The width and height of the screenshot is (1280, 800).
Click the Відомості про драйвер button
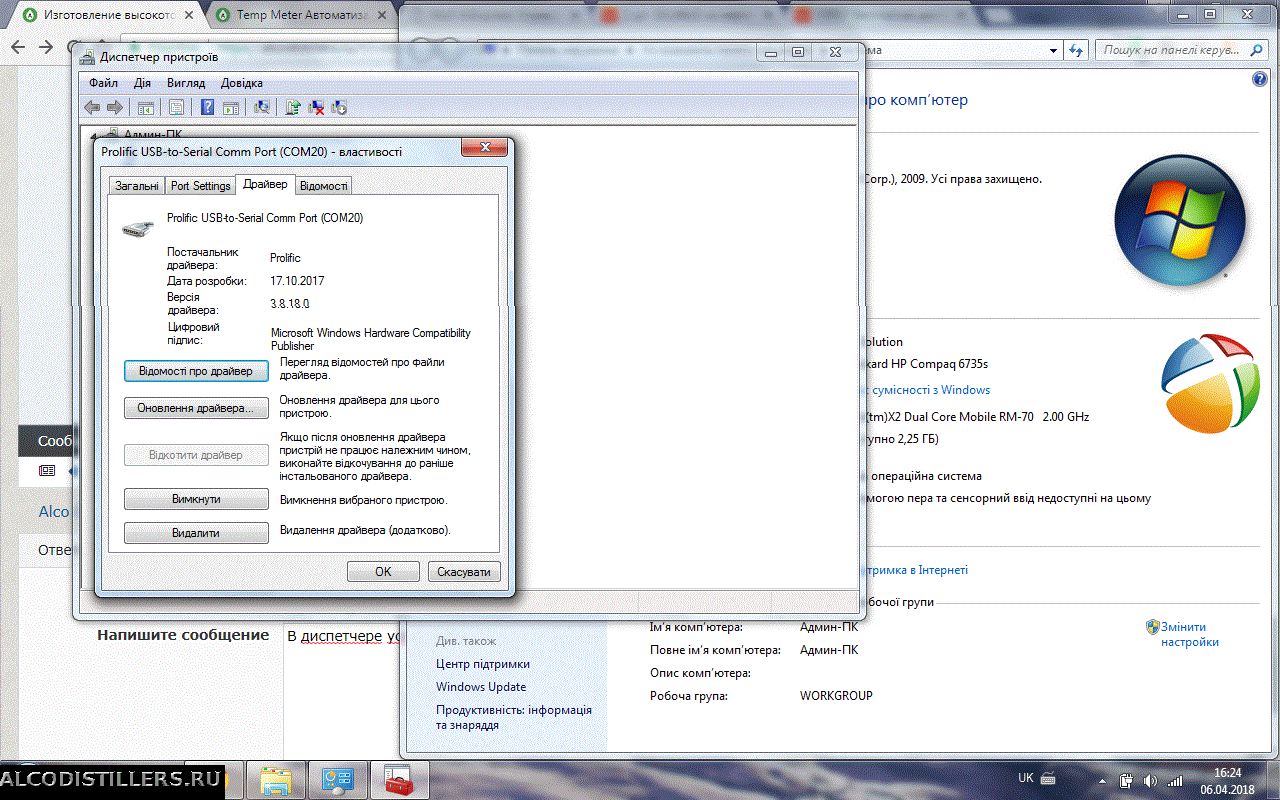196,371
